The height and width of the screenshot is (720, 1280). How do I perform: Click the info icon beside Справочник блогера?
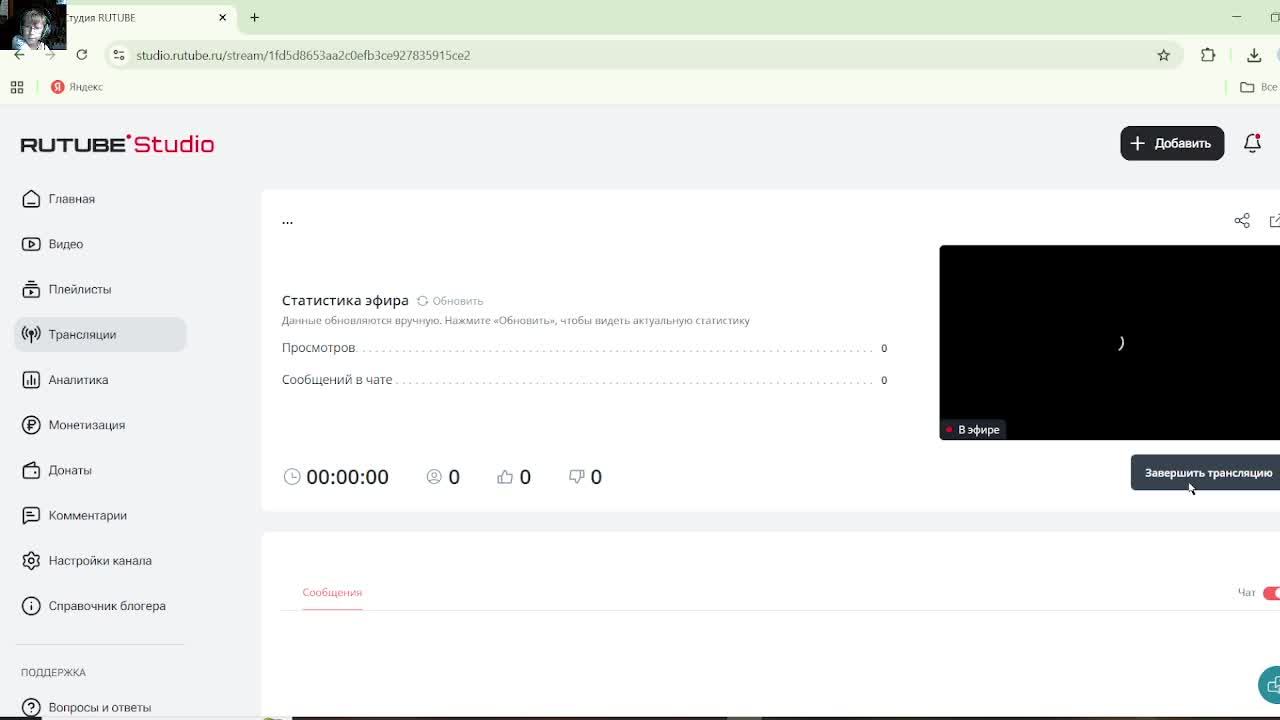[31, 606]
